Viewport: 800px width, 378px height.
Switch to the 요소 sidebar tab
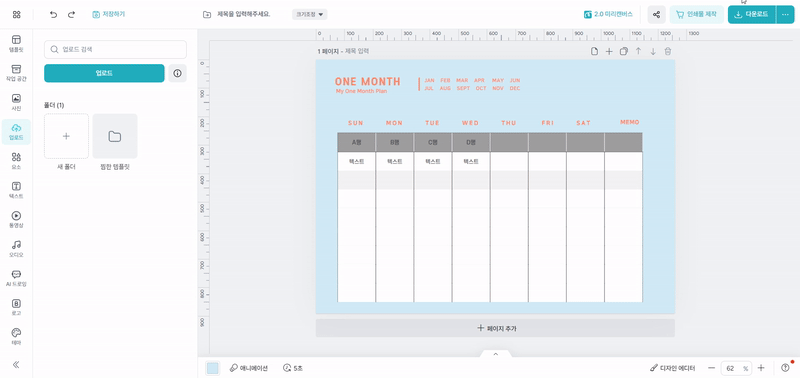coord(16,161)
